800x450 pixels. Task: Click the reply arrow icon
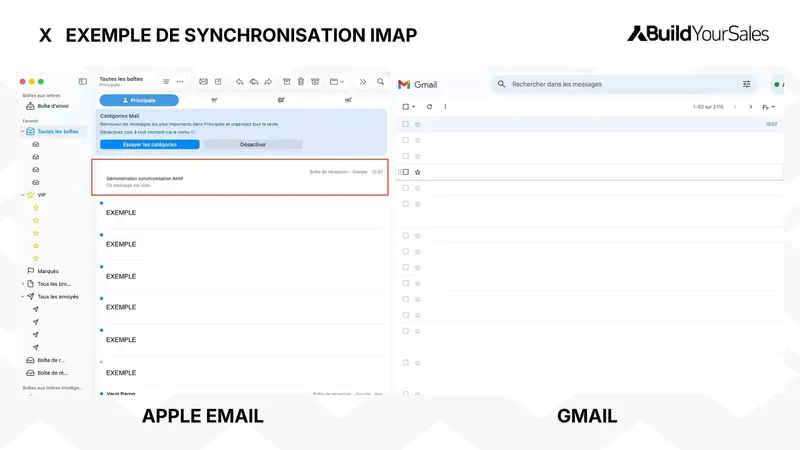(239, 82)
